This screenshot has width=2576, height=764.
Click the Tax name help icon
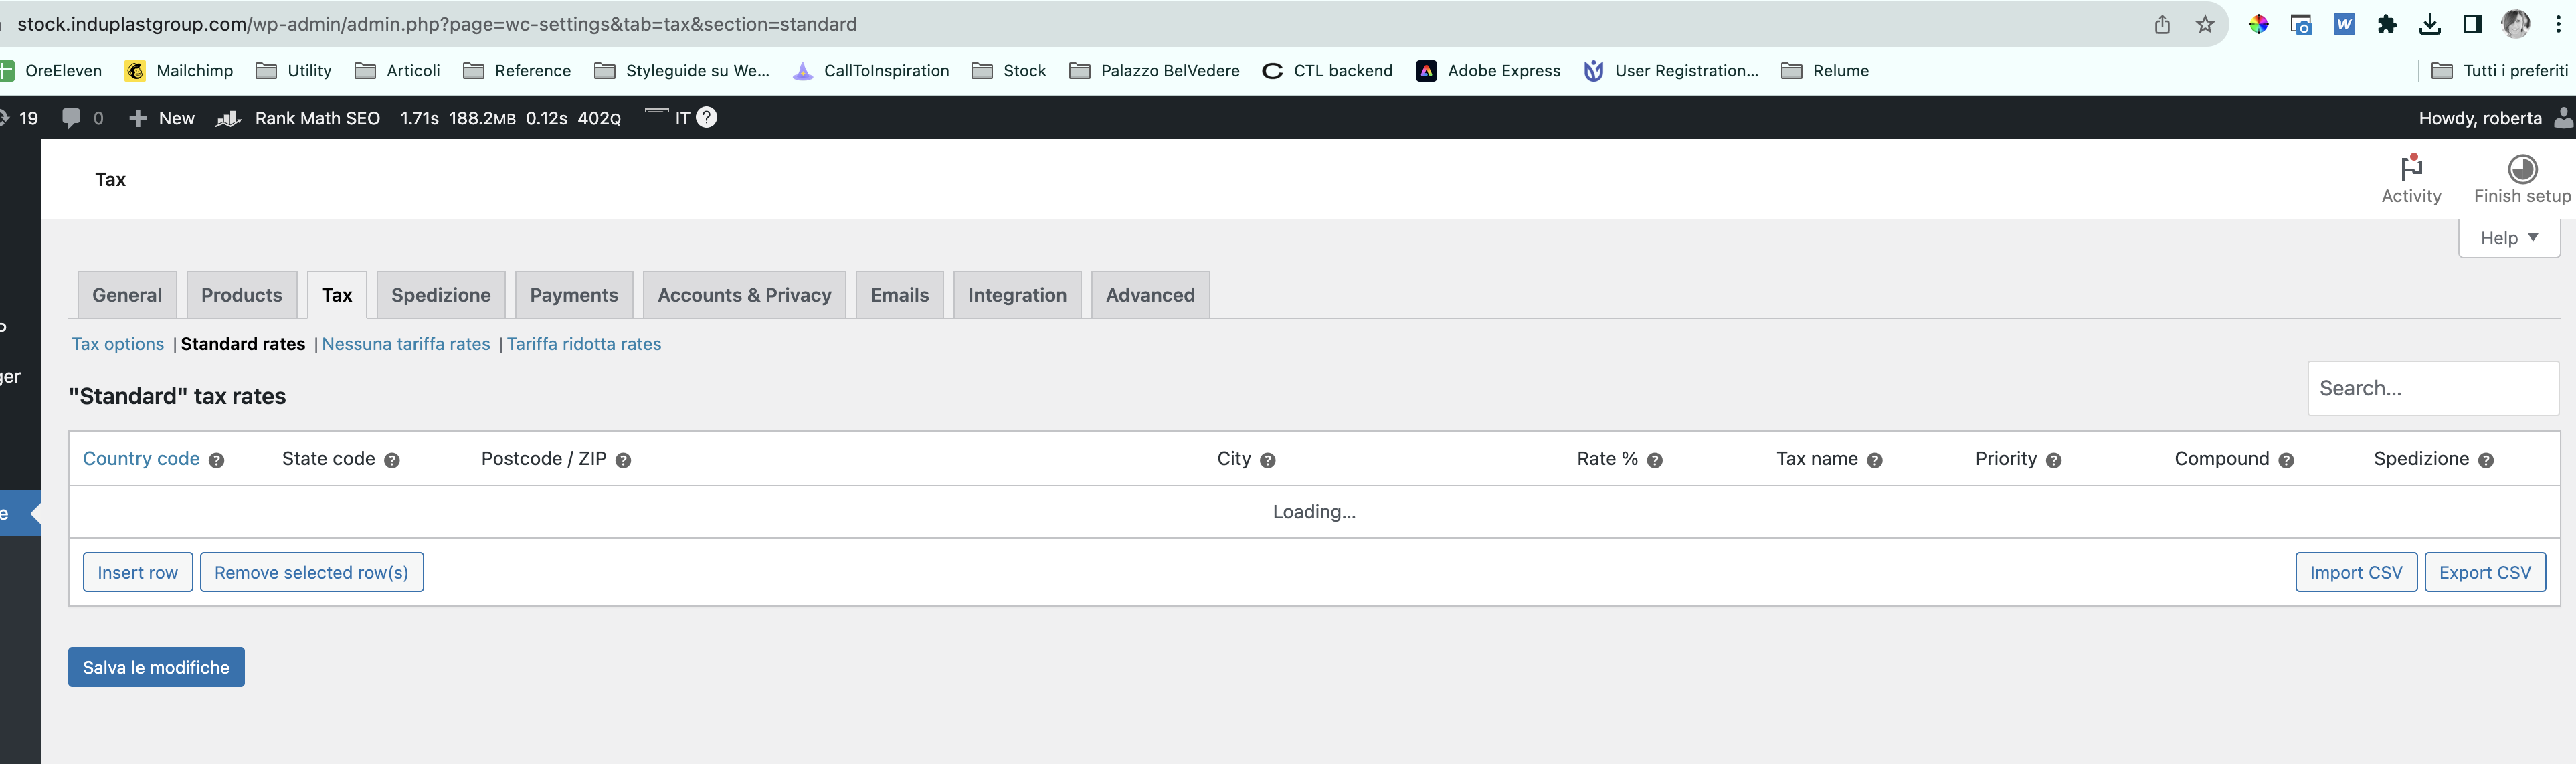point(1875,460)
